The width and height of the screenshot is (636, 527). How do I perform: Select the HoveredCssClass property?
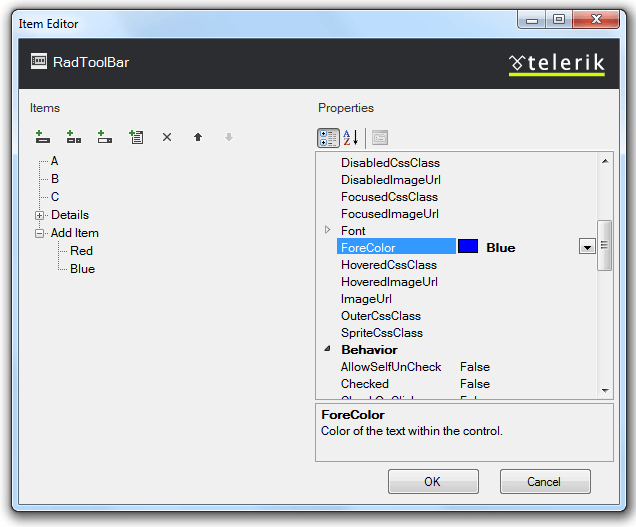click(x=389, y=265)
